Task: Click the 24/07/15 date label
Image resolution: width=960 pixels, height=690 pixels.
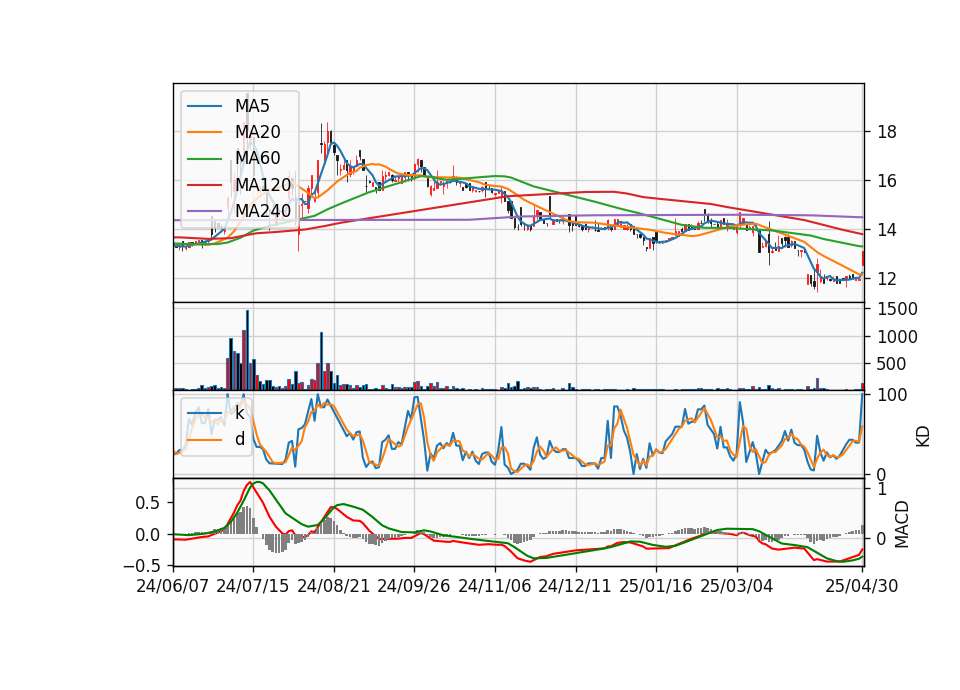Action: [253, 586]
